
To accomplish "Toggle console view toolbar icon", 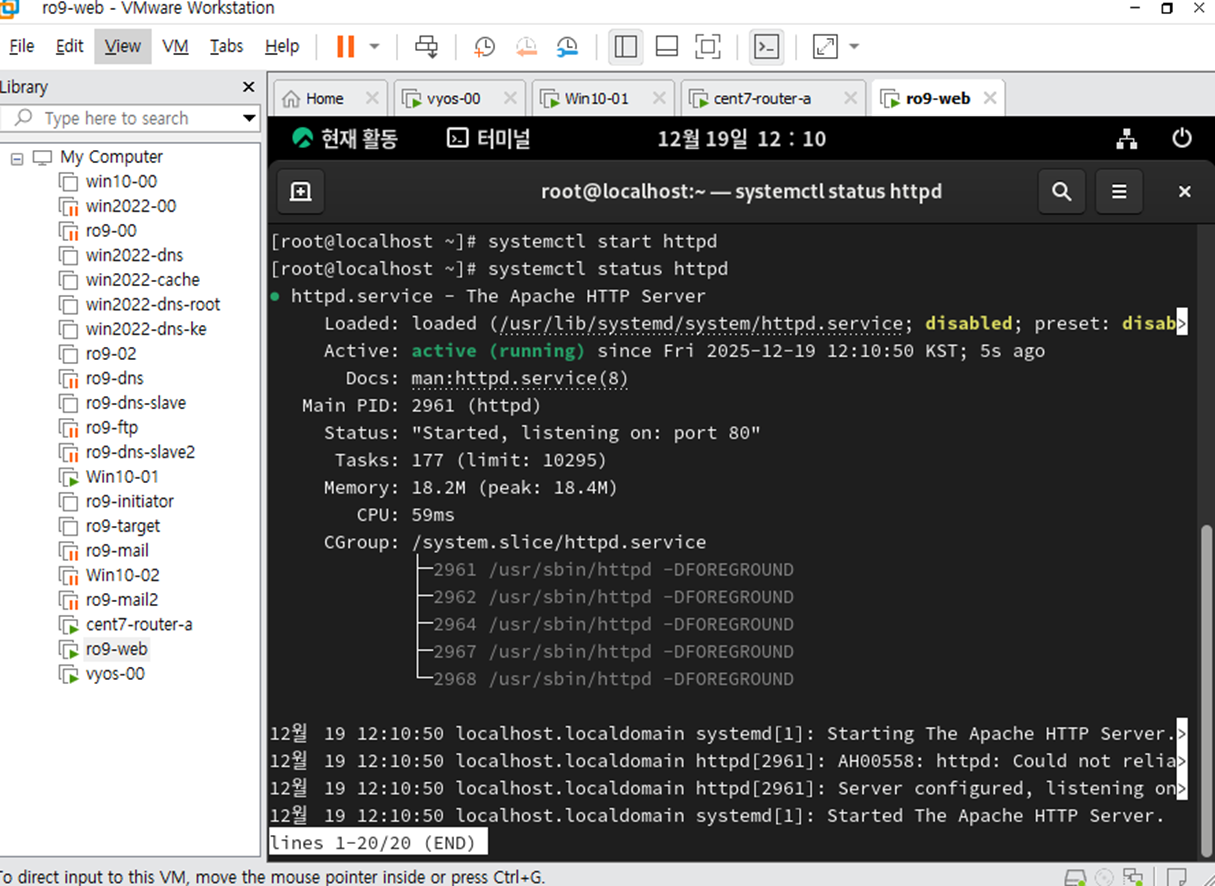I will pos(767,46).
